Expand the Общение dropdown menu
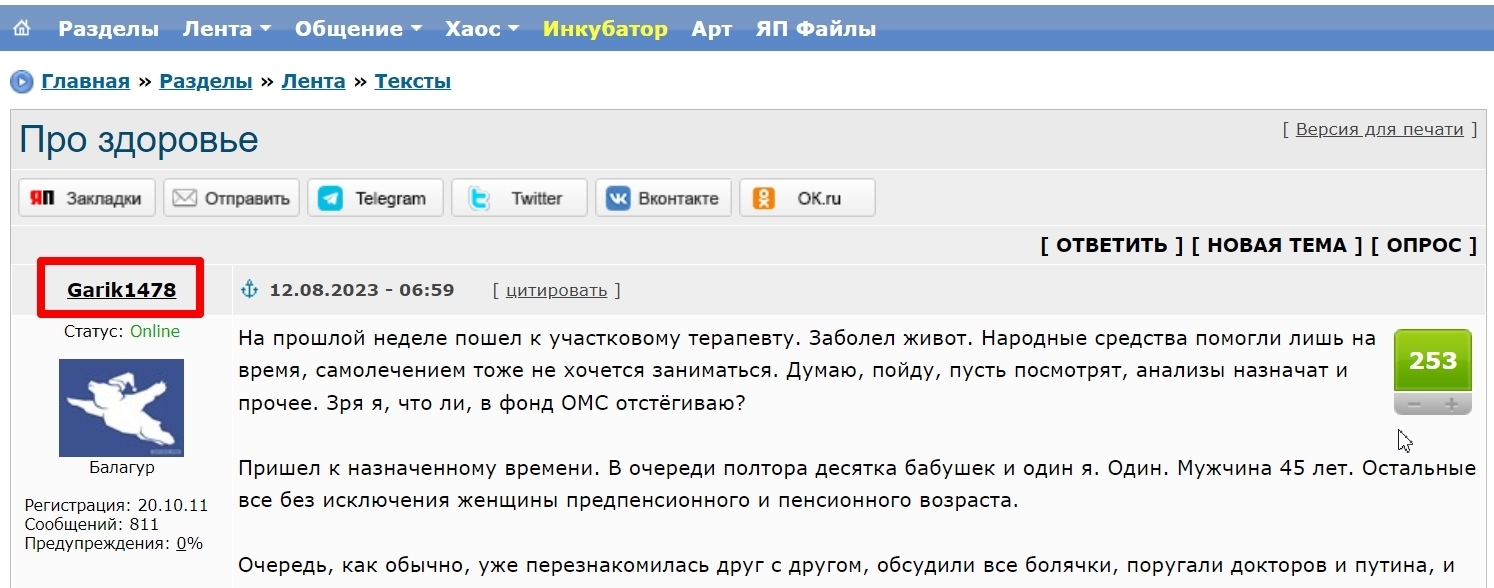Viewport: 1494px width, 588px height. coord(358,29)
